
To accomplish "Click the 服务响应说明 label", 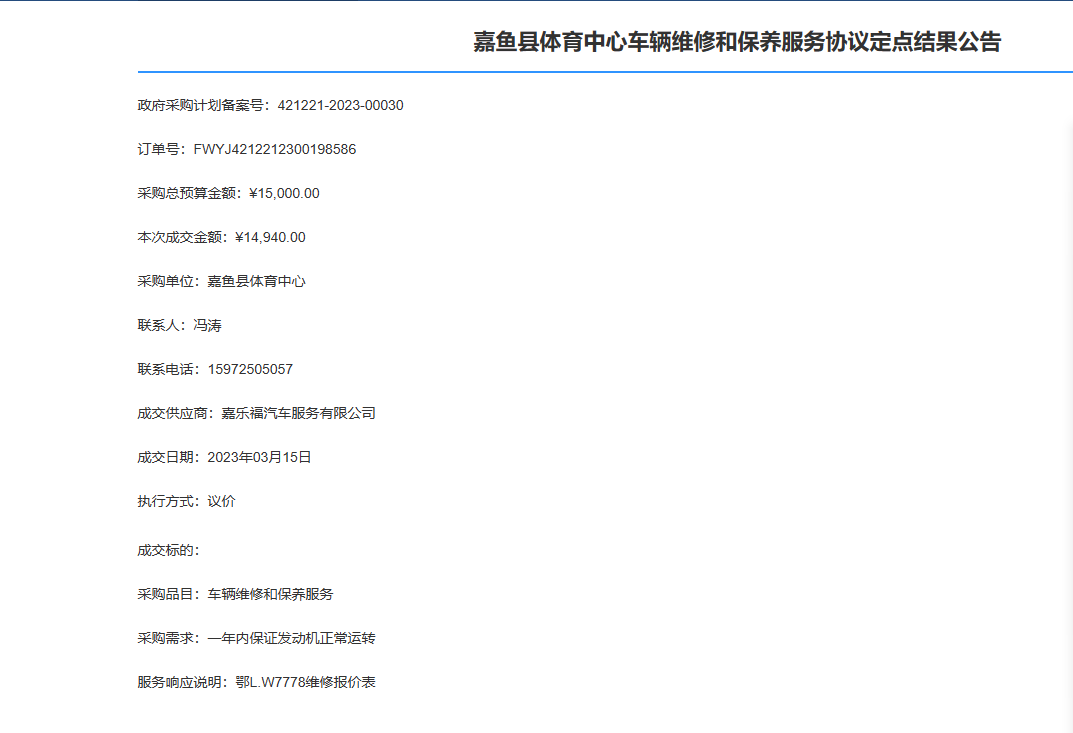I will tap(183, 682).
